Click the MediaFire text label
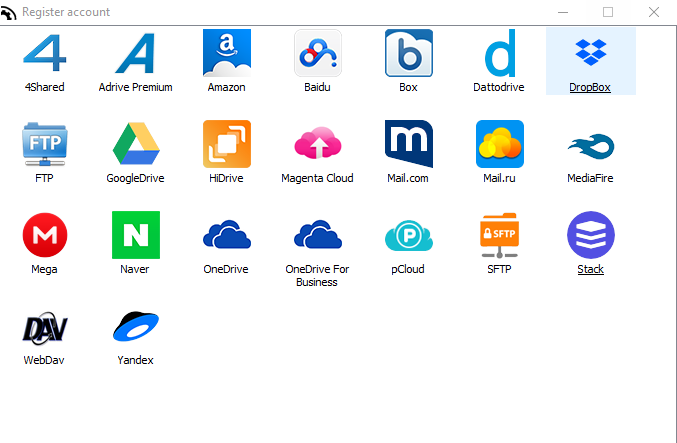This screenshot has height=443, width=677. [x=590, y=178]
